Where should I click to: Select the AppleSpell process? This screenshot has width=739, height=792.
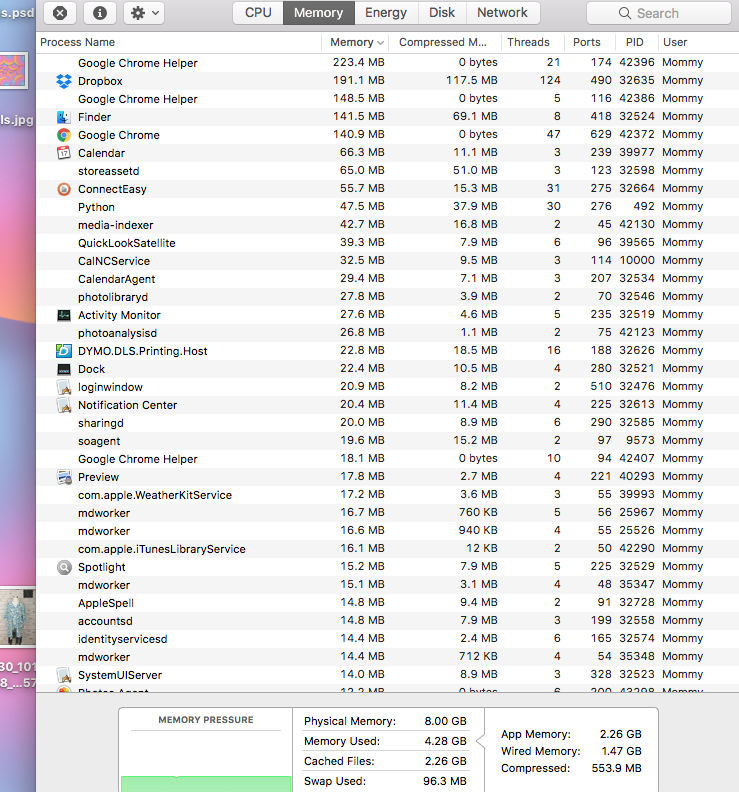(387, 603)
